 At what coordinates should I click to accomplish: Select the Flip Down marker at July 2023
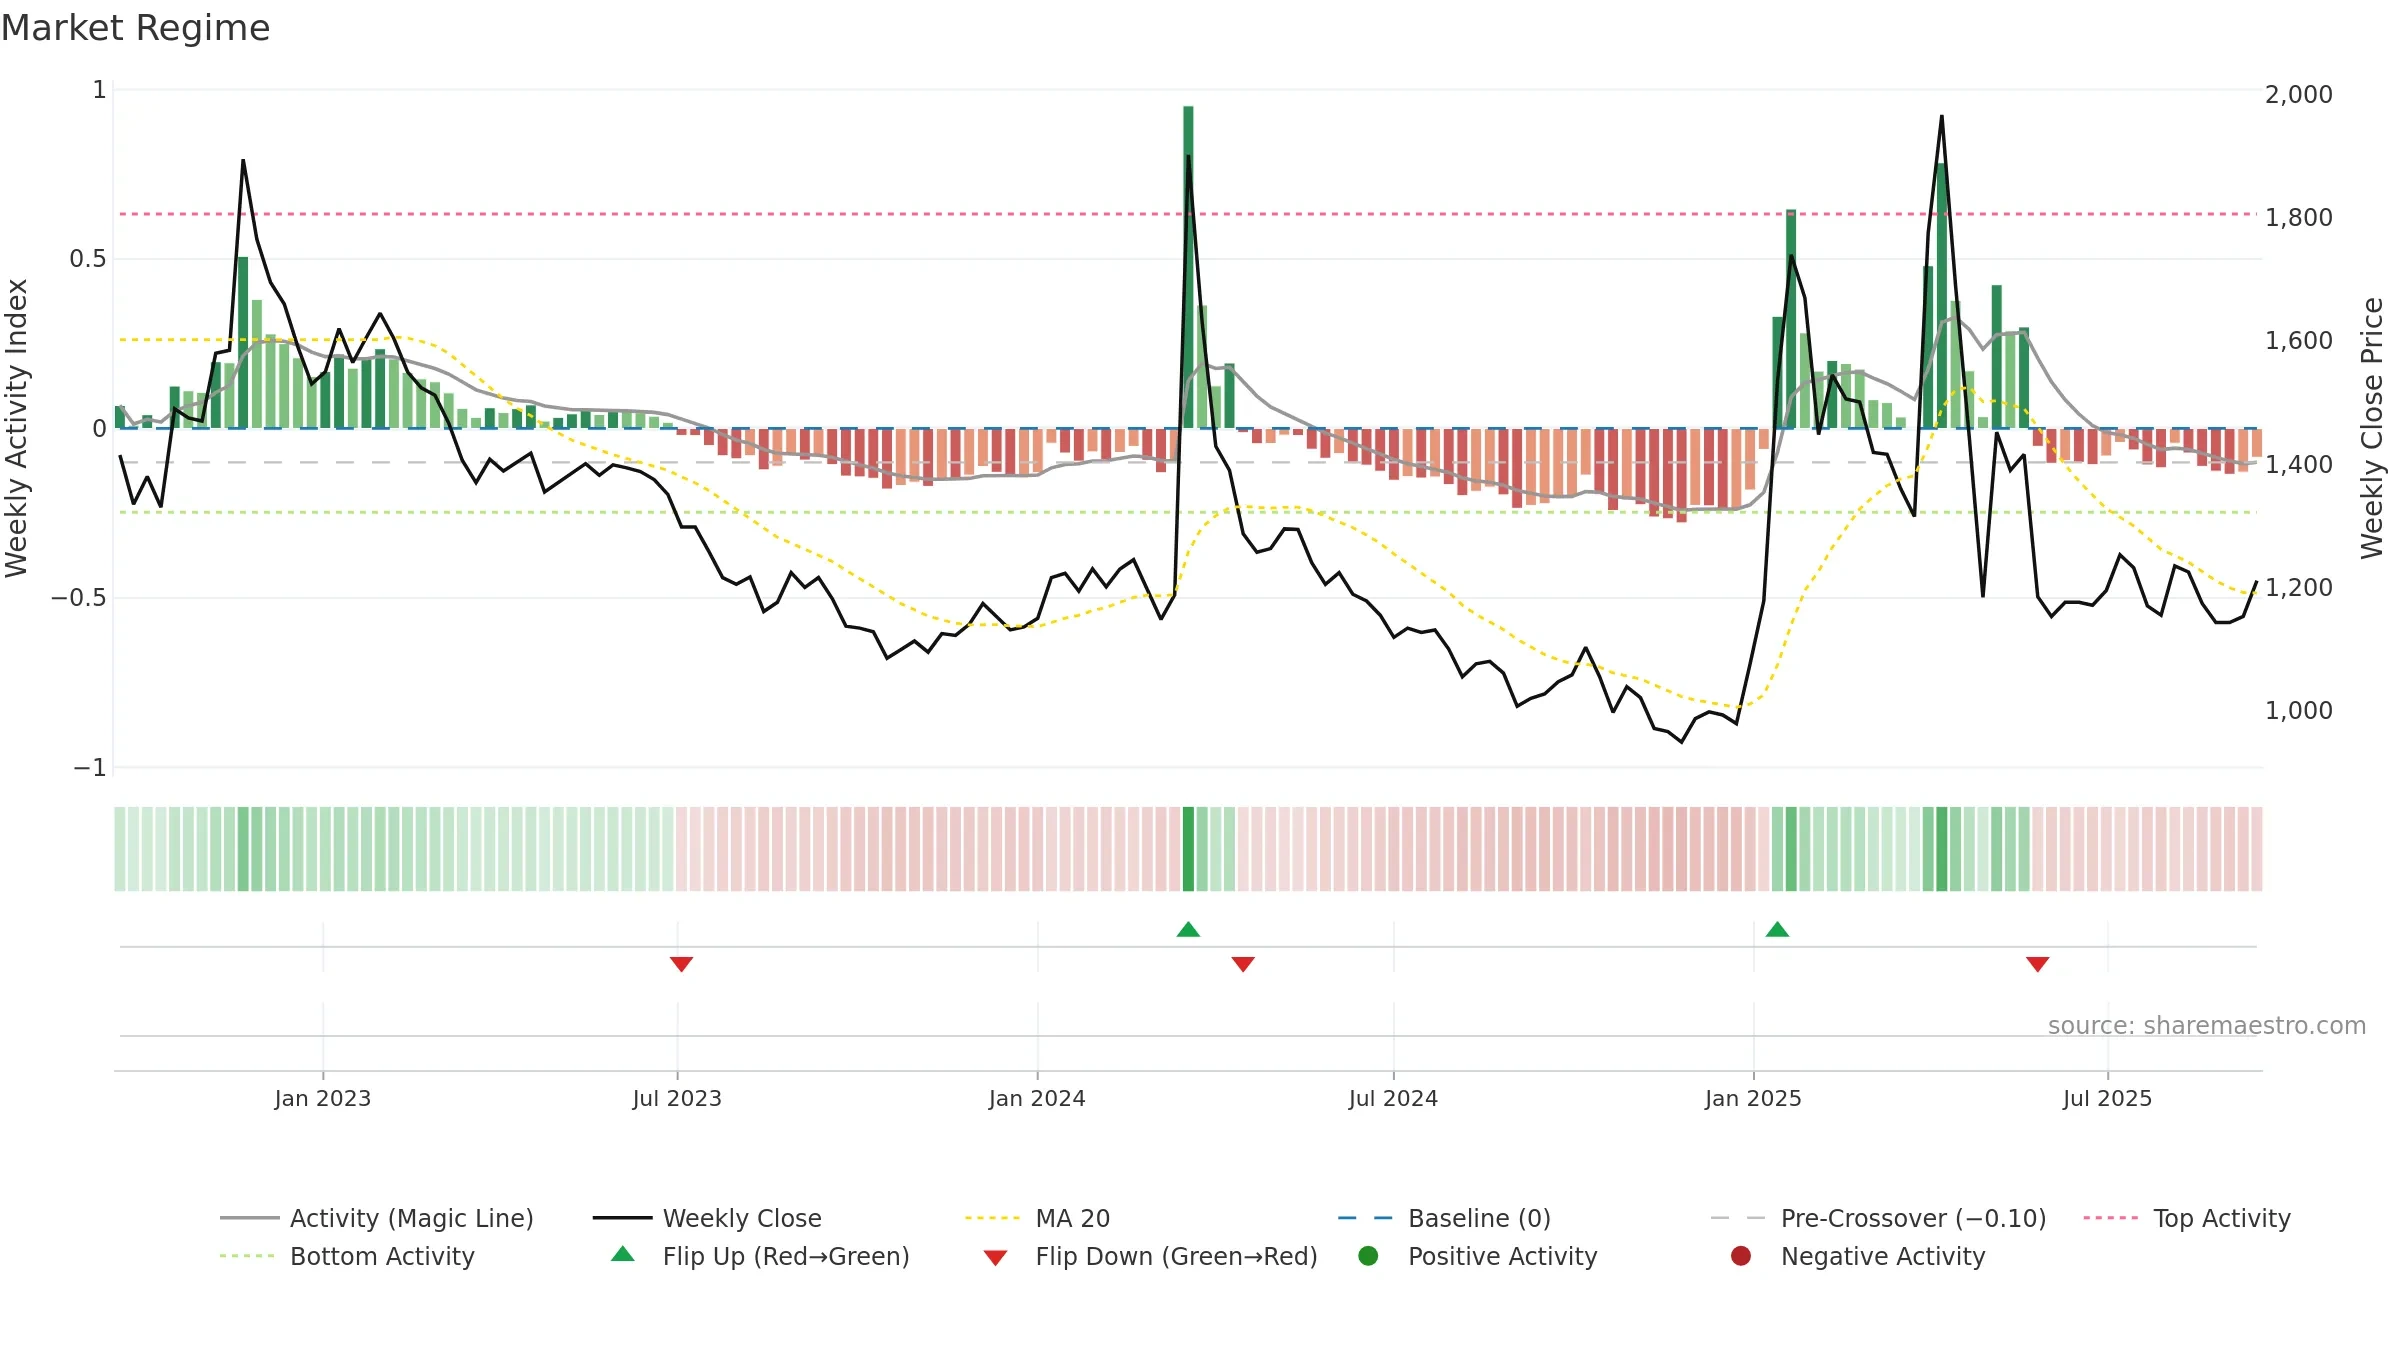click(681, 964)
